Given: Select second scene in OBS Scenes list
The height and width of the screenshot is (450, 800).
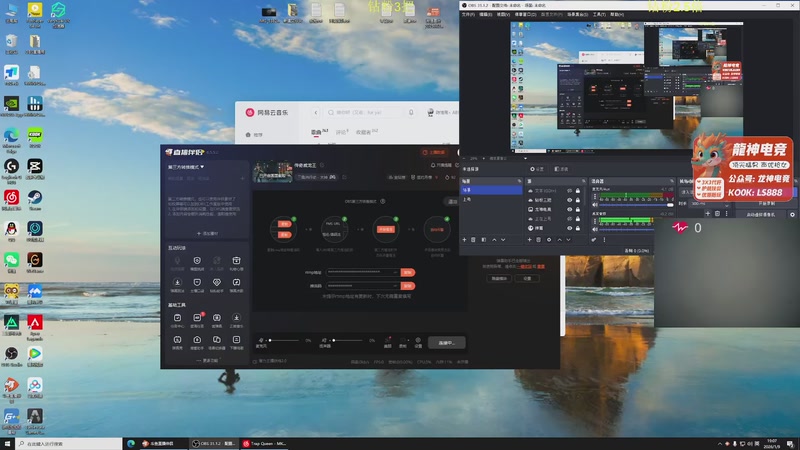Looking at the screenshot, I should tap(491, 199).
